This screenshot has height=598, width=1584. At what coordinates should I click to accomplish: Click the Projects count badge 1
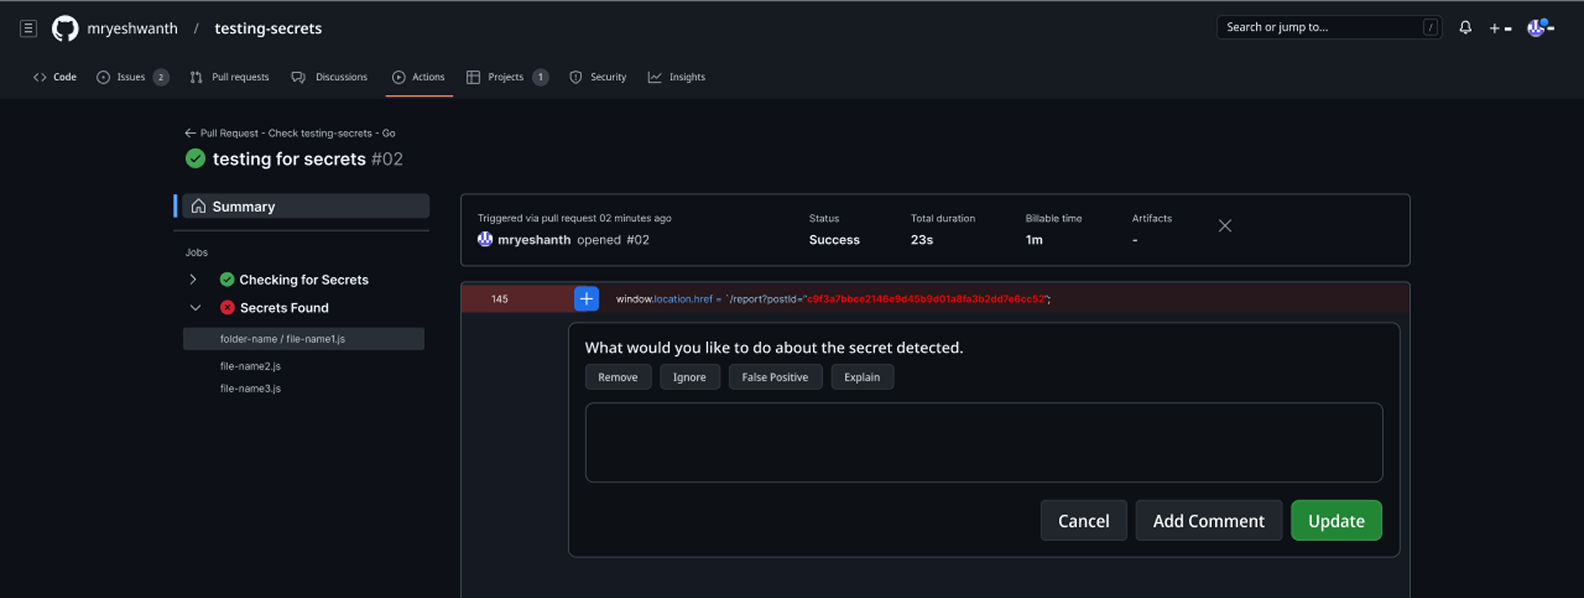coord(540,77)
